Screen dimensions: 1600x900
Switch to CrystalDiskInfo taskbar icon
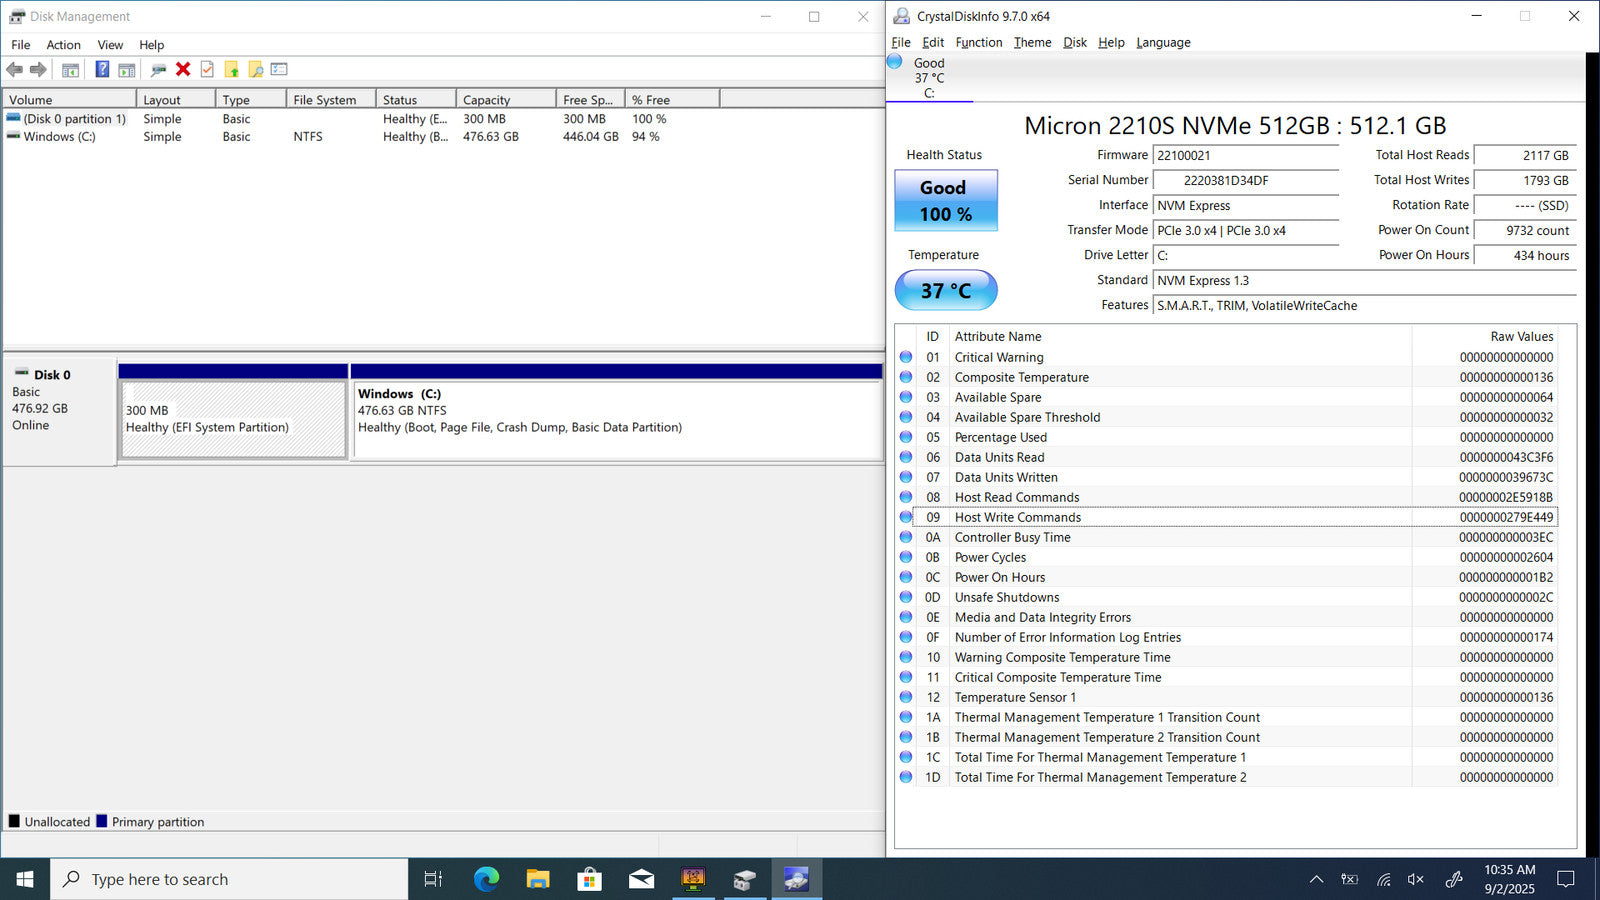point(796,879)
